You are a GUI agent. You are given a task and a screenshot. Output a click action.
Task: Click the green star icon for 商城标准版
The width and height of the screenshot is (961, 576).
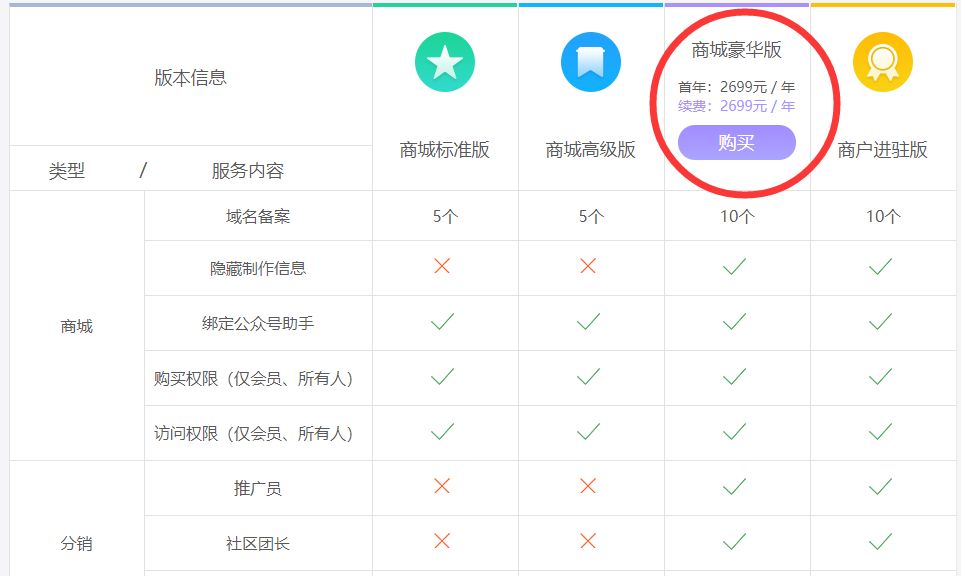pyautogui.click(x=444, y=61)
